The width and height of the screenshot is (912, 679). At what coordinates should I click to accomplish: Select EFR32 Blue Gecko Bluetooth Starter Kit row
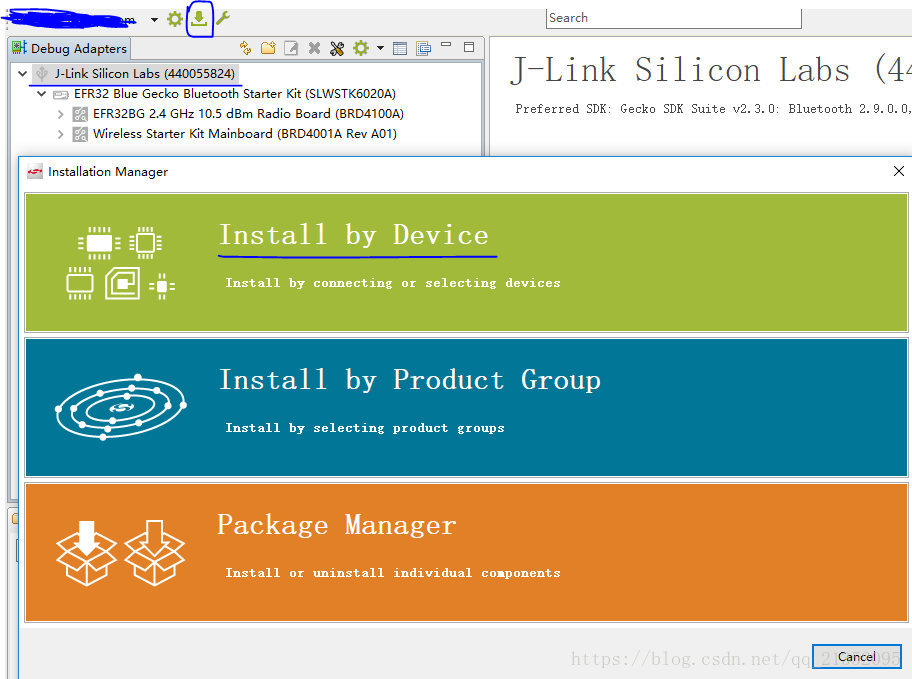pyautogui.click(x=235, y=94)
